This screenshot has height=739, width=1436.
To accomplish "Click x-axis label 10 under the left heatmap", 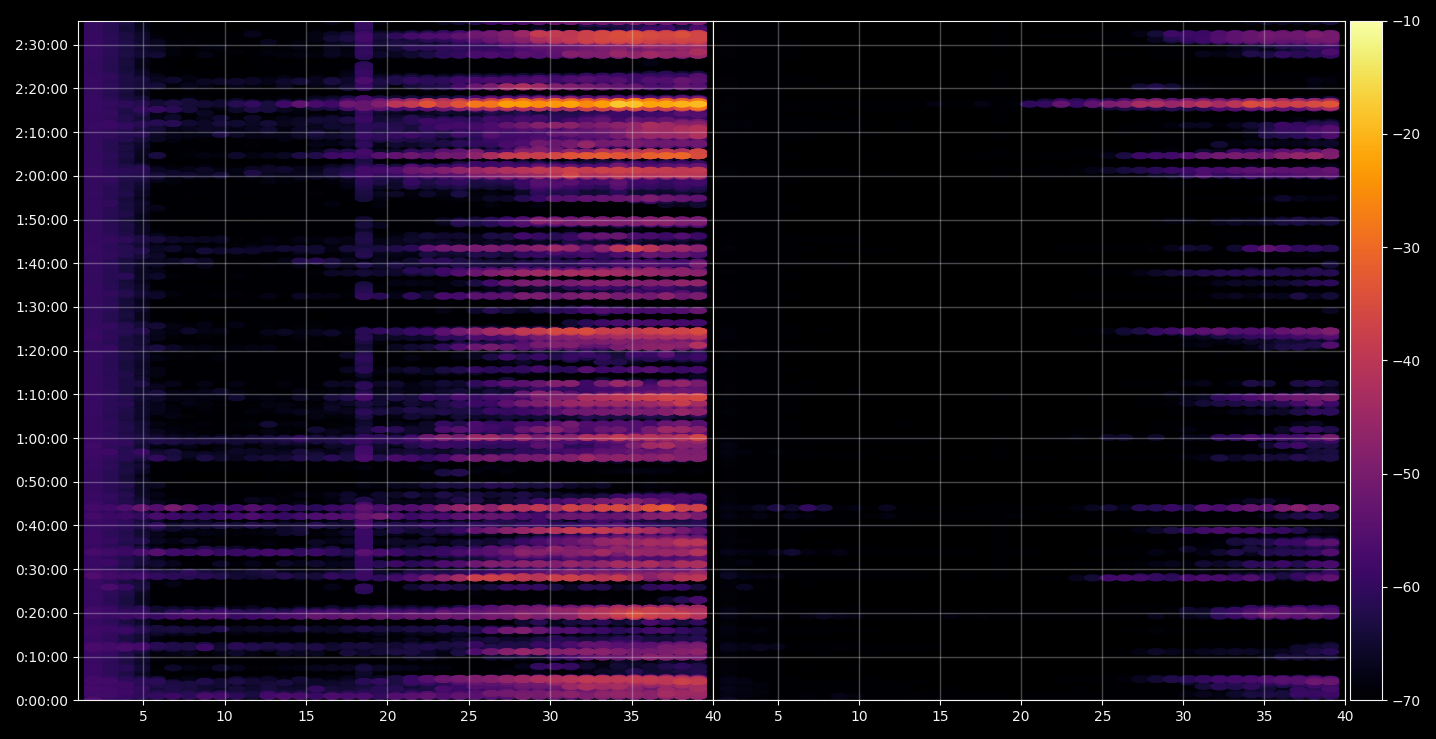I will click(x=225, y=716).
